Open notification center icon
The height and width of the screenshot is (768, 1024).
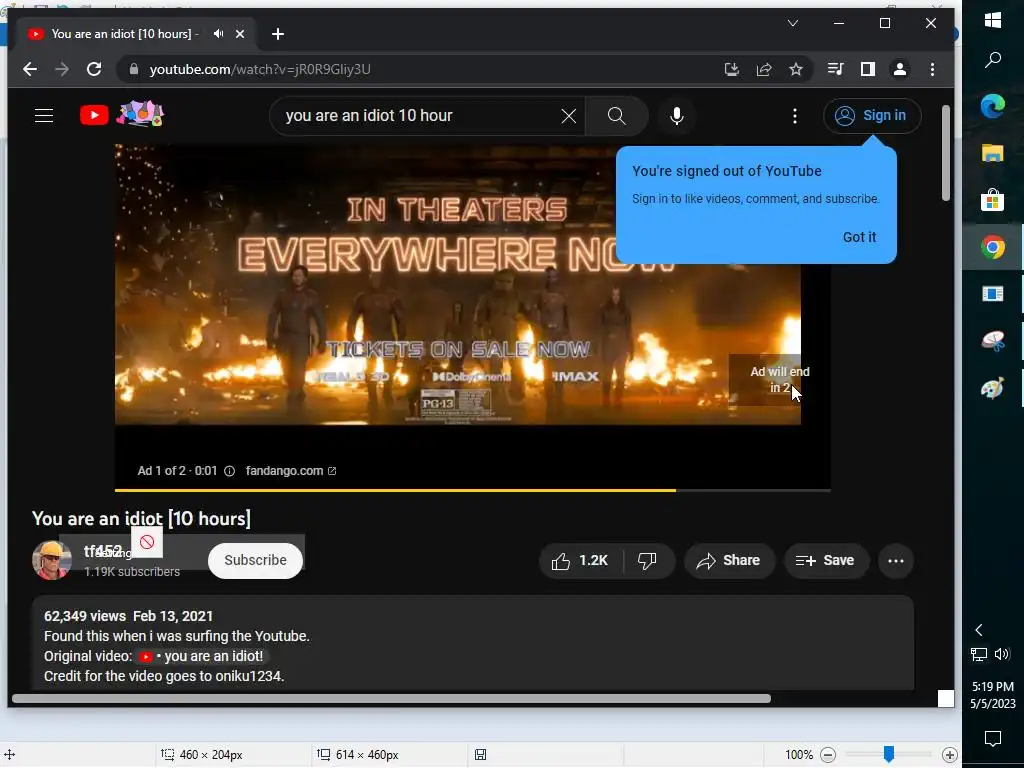click(x=993, y=739)
